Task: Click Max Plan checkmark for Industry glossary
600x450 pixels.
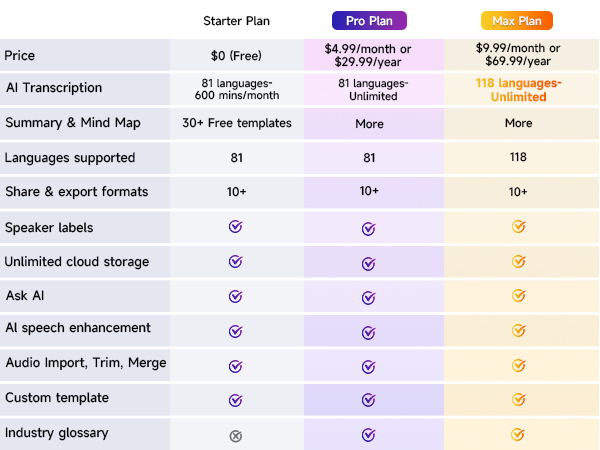Action: pos(518,434)
